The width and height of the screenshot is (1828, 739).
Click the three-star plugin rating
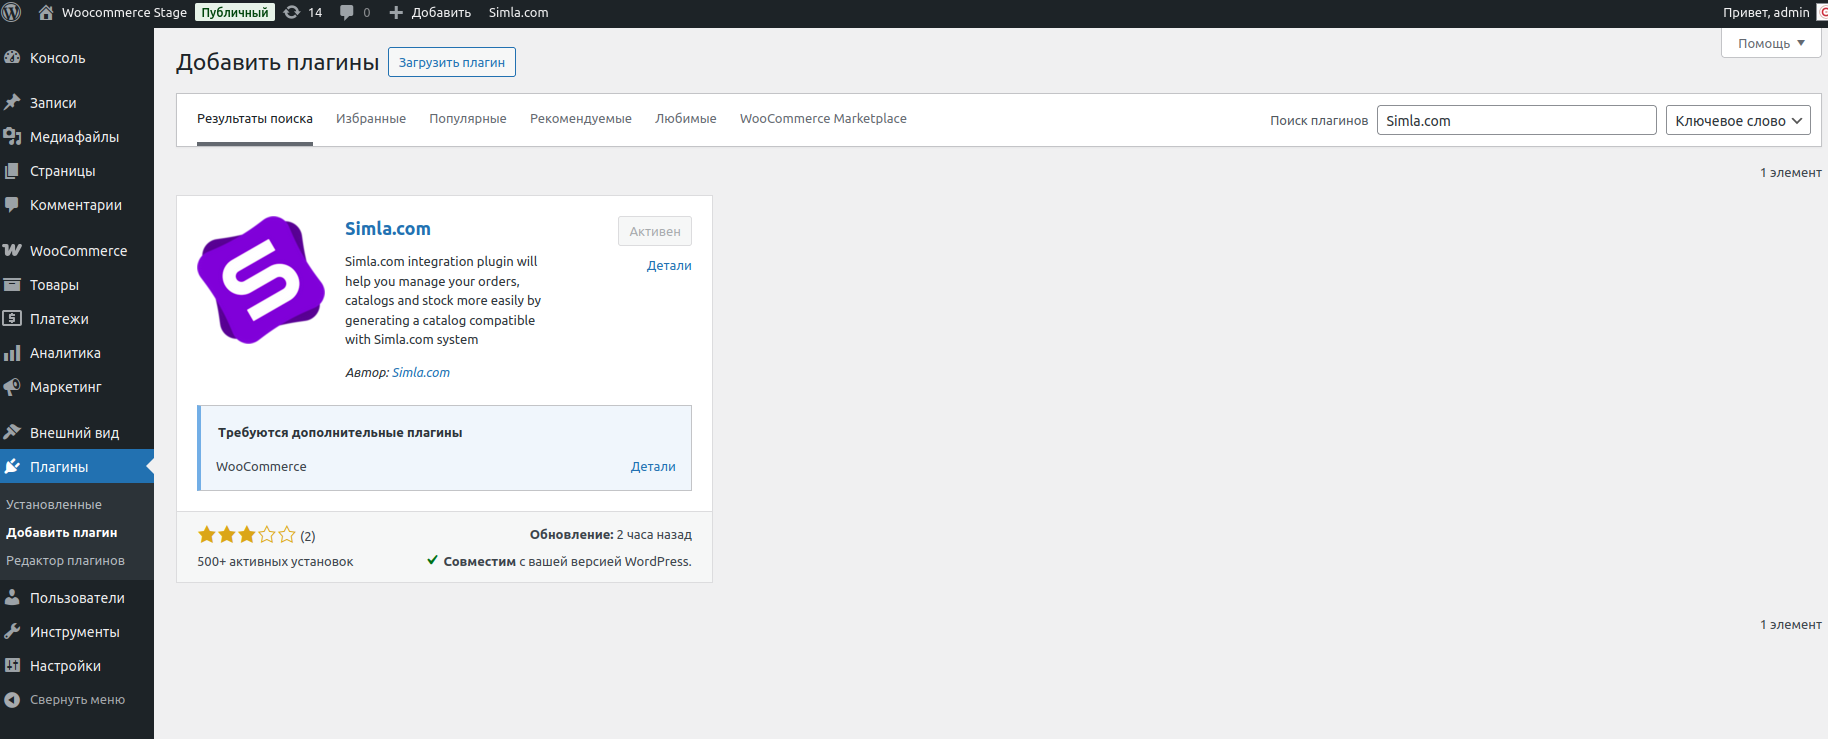pos(247,535)
